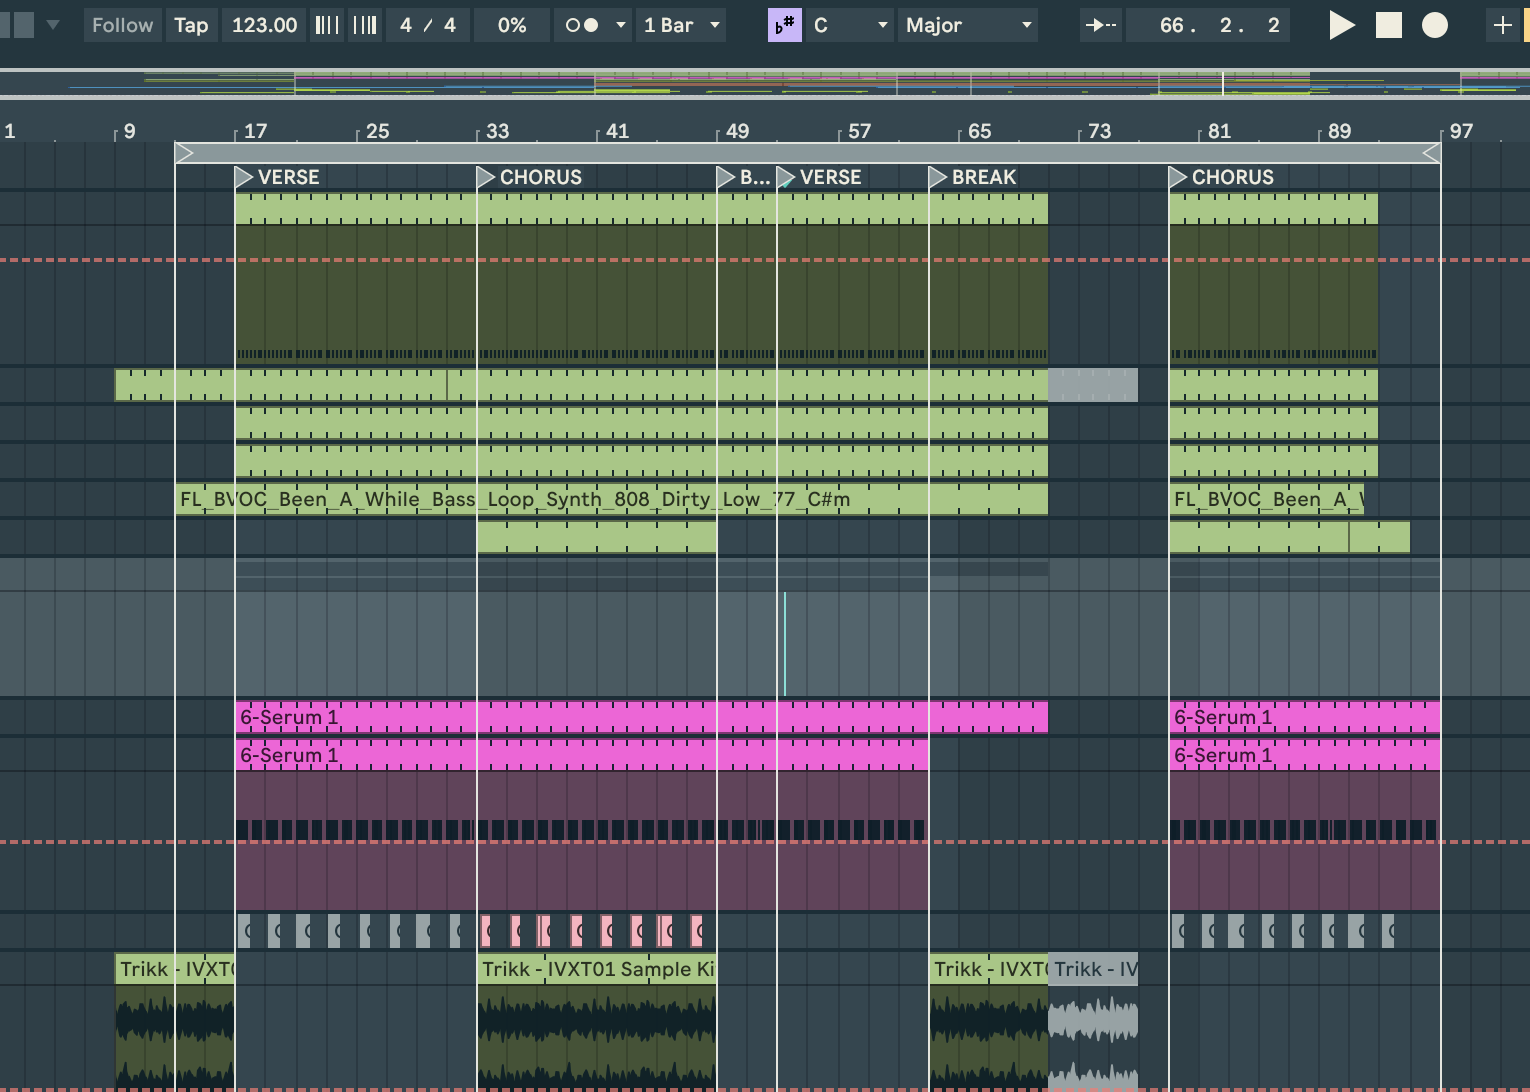Select the upper 6-Serum 1 clip at bar 17

coord(641,717)
